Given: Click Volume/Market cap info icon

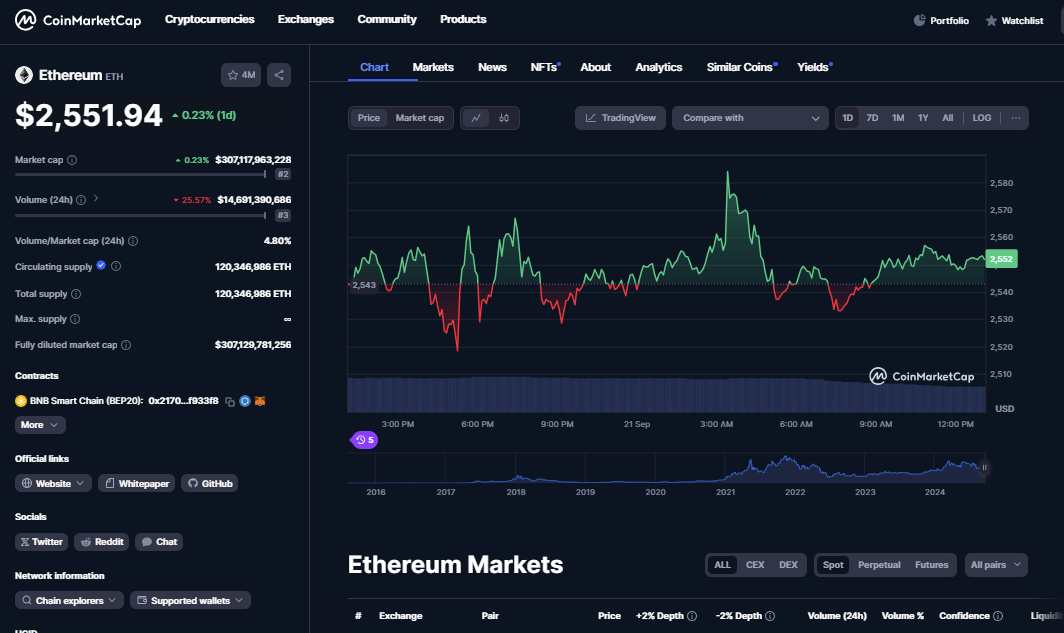Looking at the screenshot, I should click(x=133, y=241).
